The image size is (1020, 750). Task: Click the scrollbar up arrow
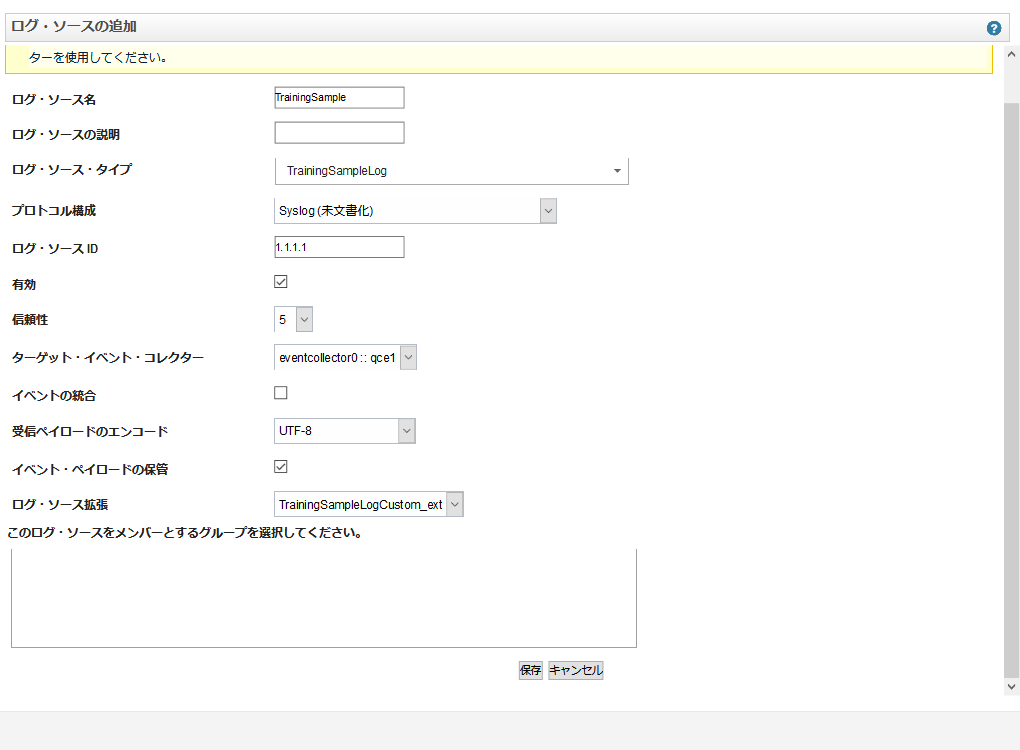(x=1011, y=55)
